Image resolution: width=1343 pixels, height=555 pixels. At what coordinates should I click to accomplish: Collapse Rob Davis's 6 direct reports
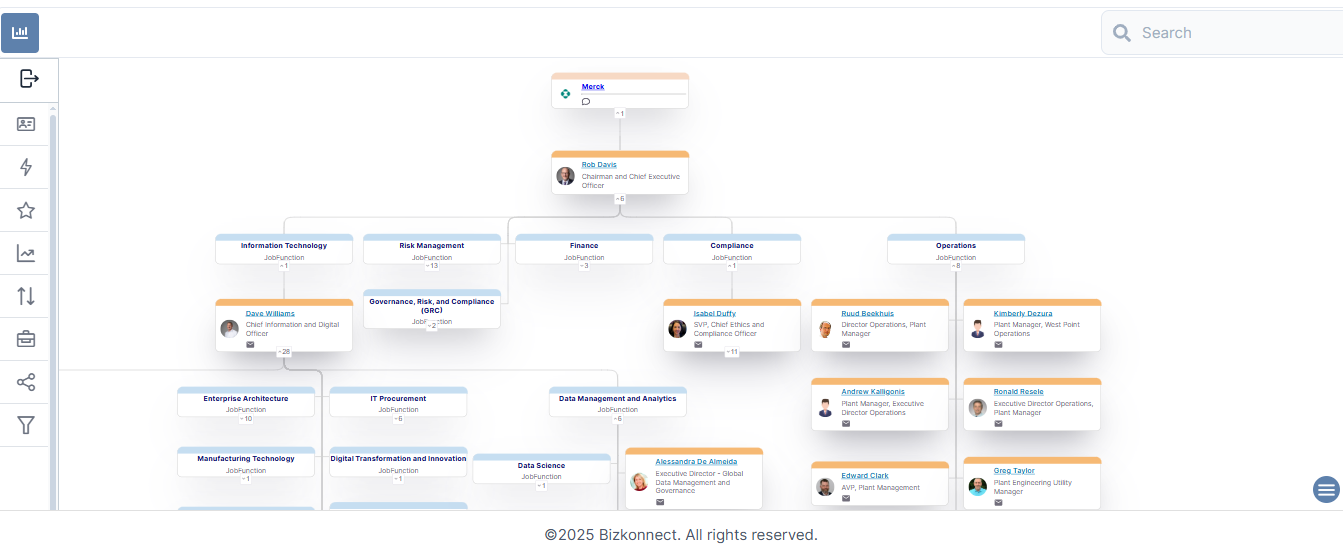(x=620, y=198)
